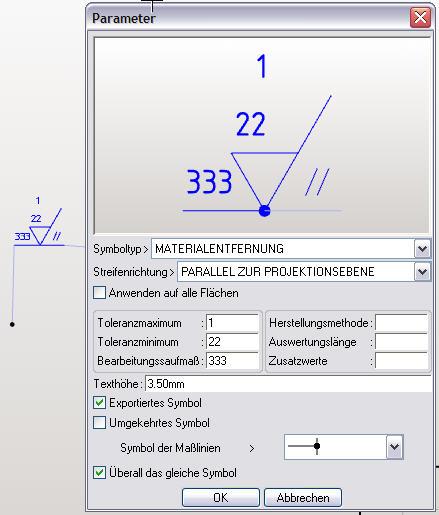Click the Toleranzminimum field showing 22
The image size is (439, 515).
pos(232,342)
